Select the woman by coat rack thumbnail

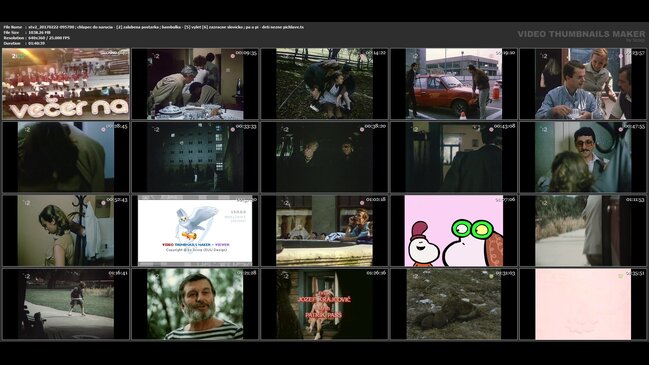[x=66, y=231]
